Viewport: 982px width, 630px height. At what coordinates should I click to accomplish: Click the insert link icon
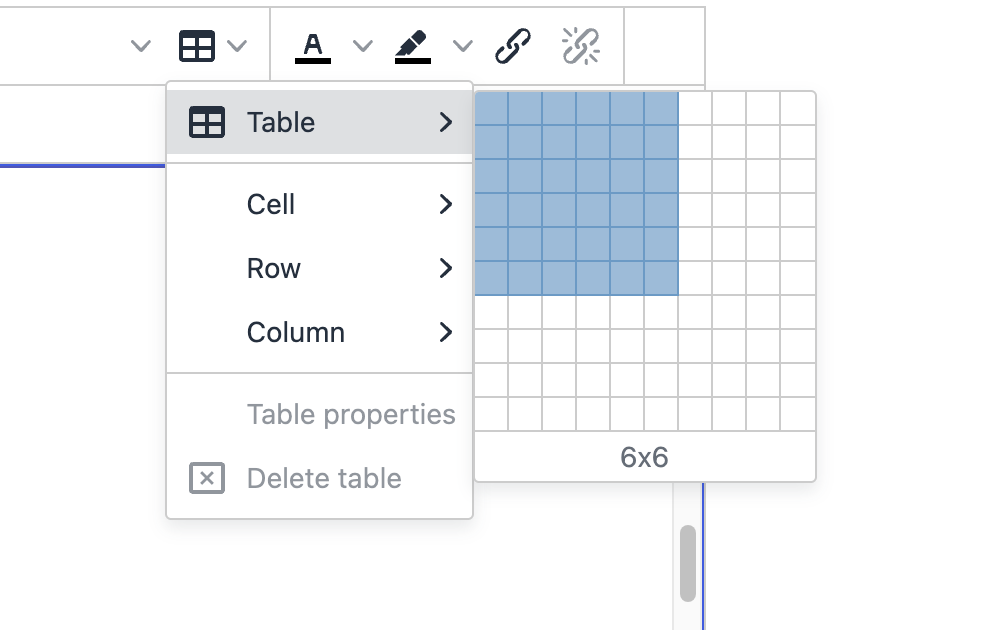513,46
